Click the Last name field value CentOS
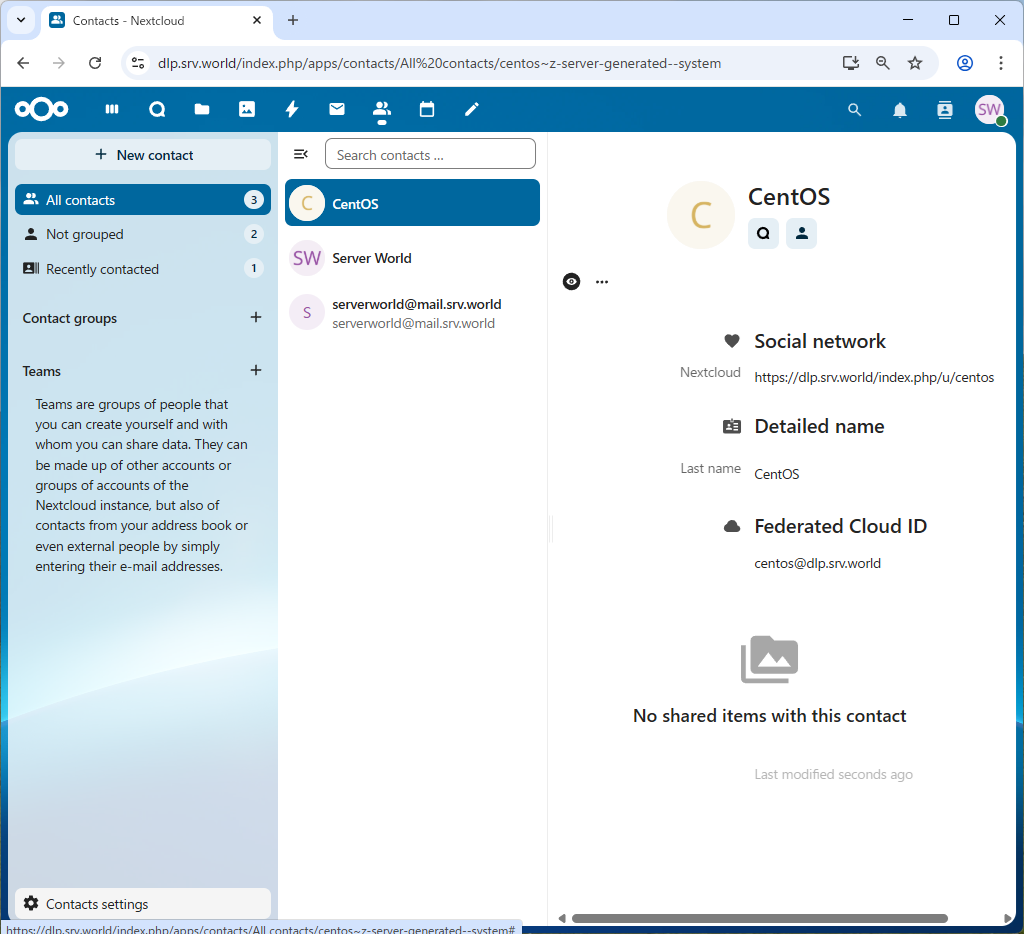The height and width of the screenshot is (934, 1024). point(776,474)
